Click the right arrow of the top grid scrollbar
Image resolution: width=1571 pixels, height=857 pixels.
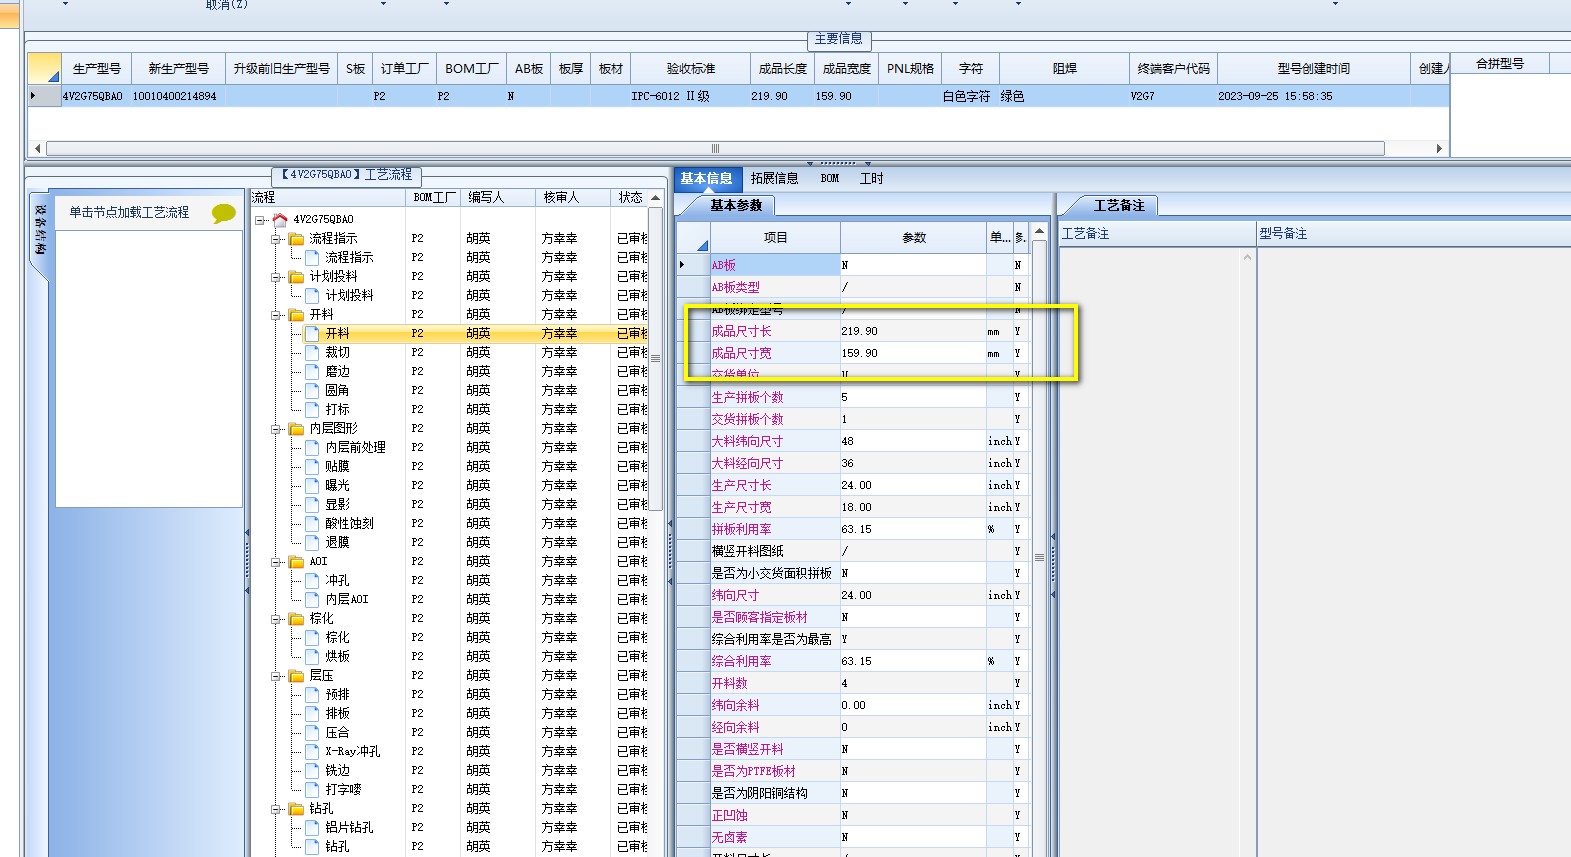coord(1439,148)
